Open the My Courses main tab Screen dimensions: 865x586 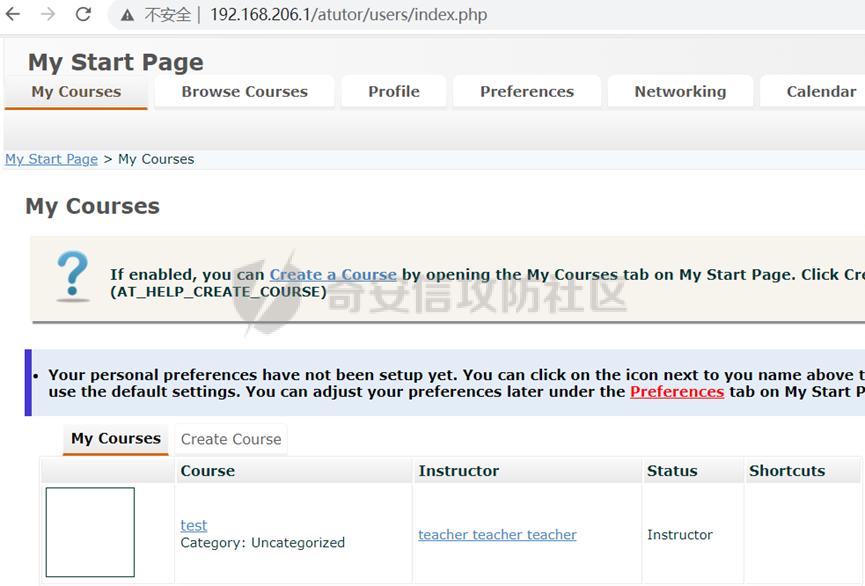tap(76, 92)
